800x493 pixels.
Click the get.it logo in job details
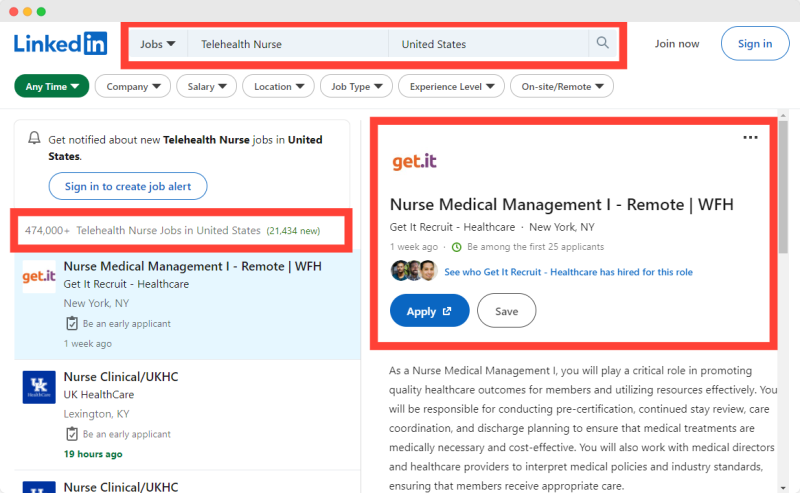pos(414,161)
